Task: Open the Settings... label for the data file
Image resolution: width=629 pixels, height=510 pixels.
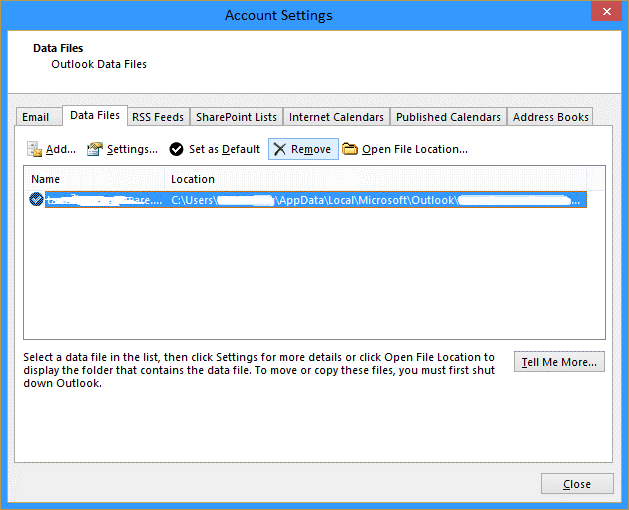Action: 132,149
